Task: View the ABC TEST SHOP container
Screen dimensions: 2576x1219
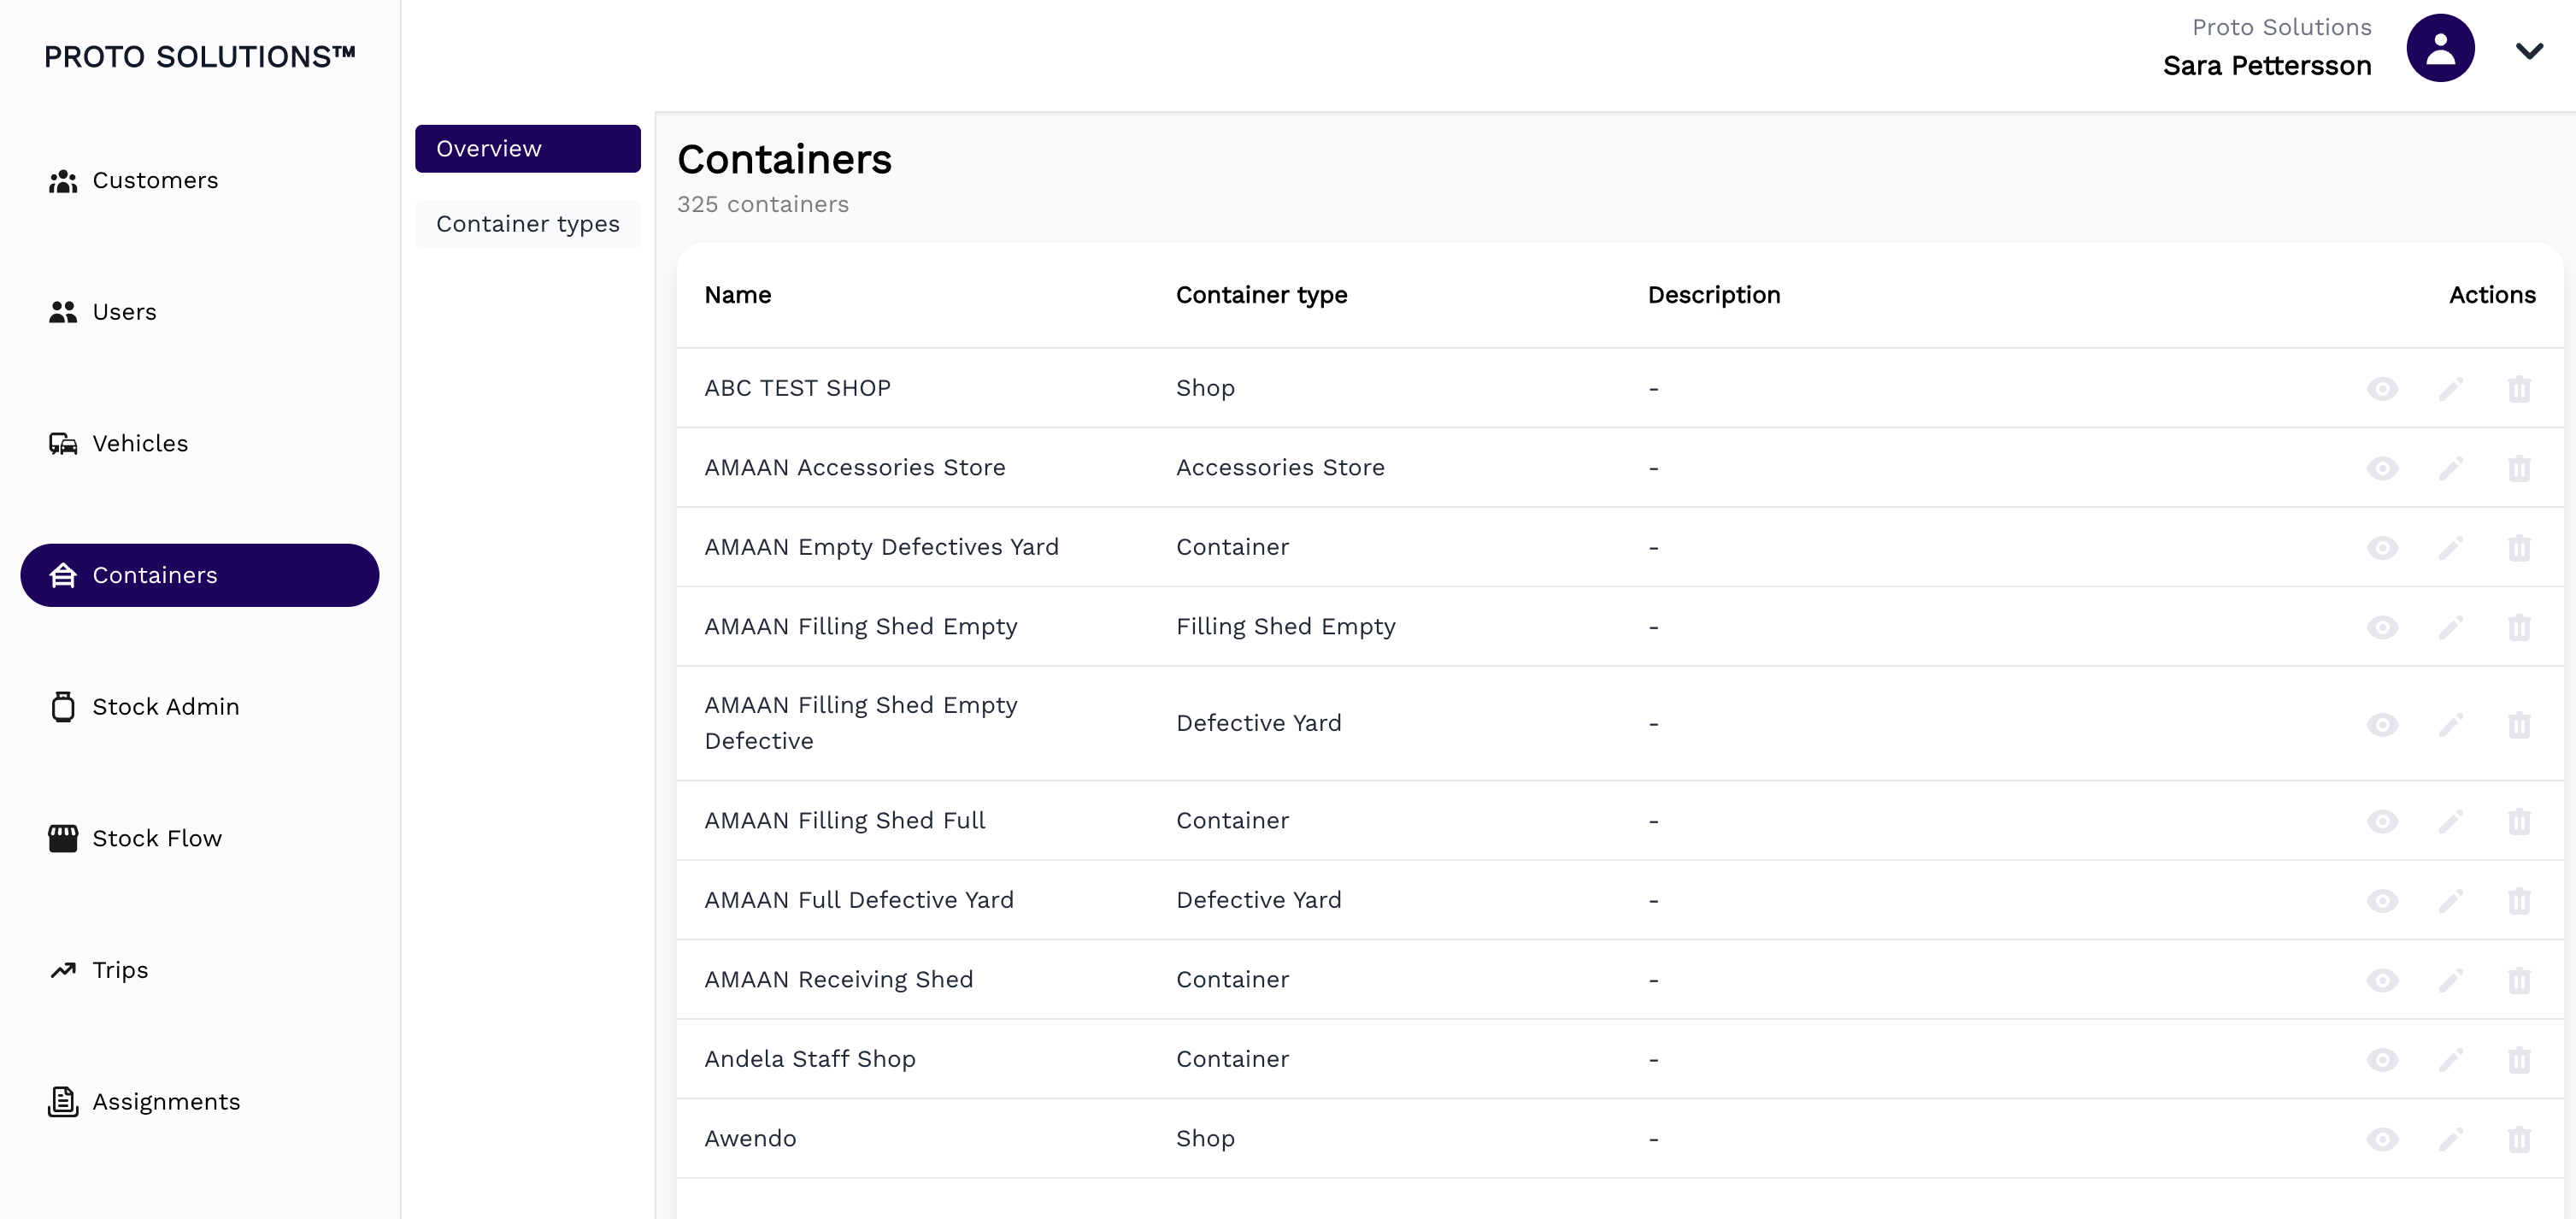Action: point(2382,388)
